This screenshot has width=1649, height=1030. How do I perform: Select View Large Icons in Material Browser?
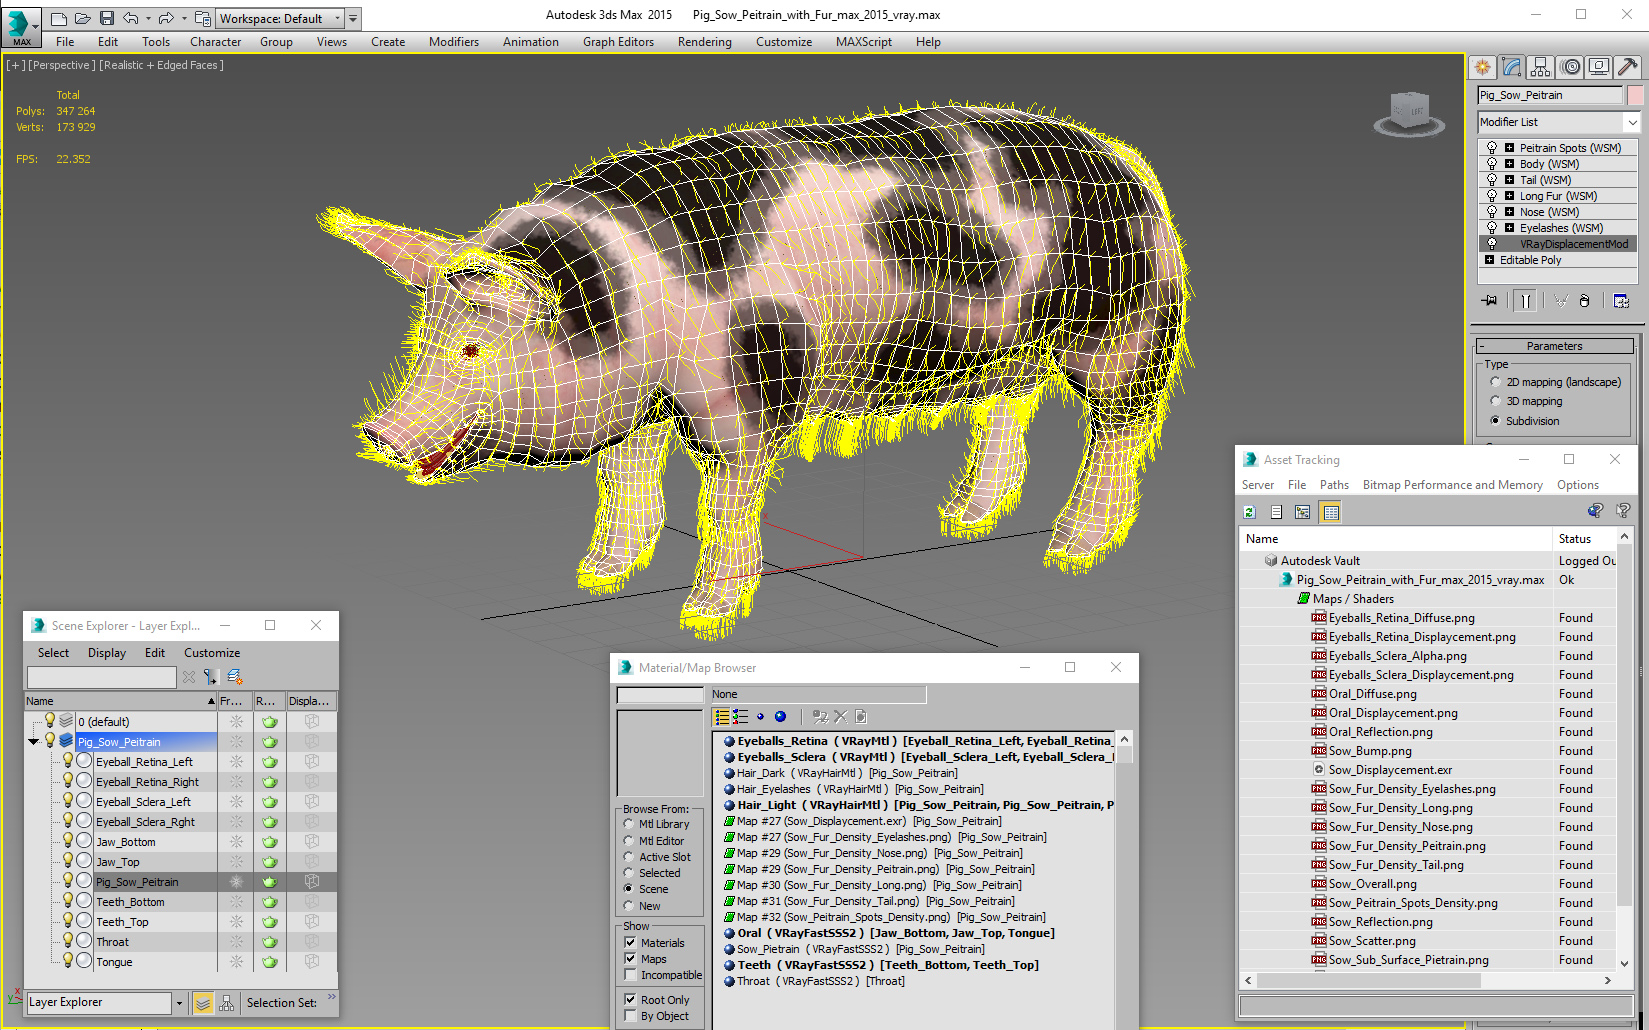coord(780,716)
